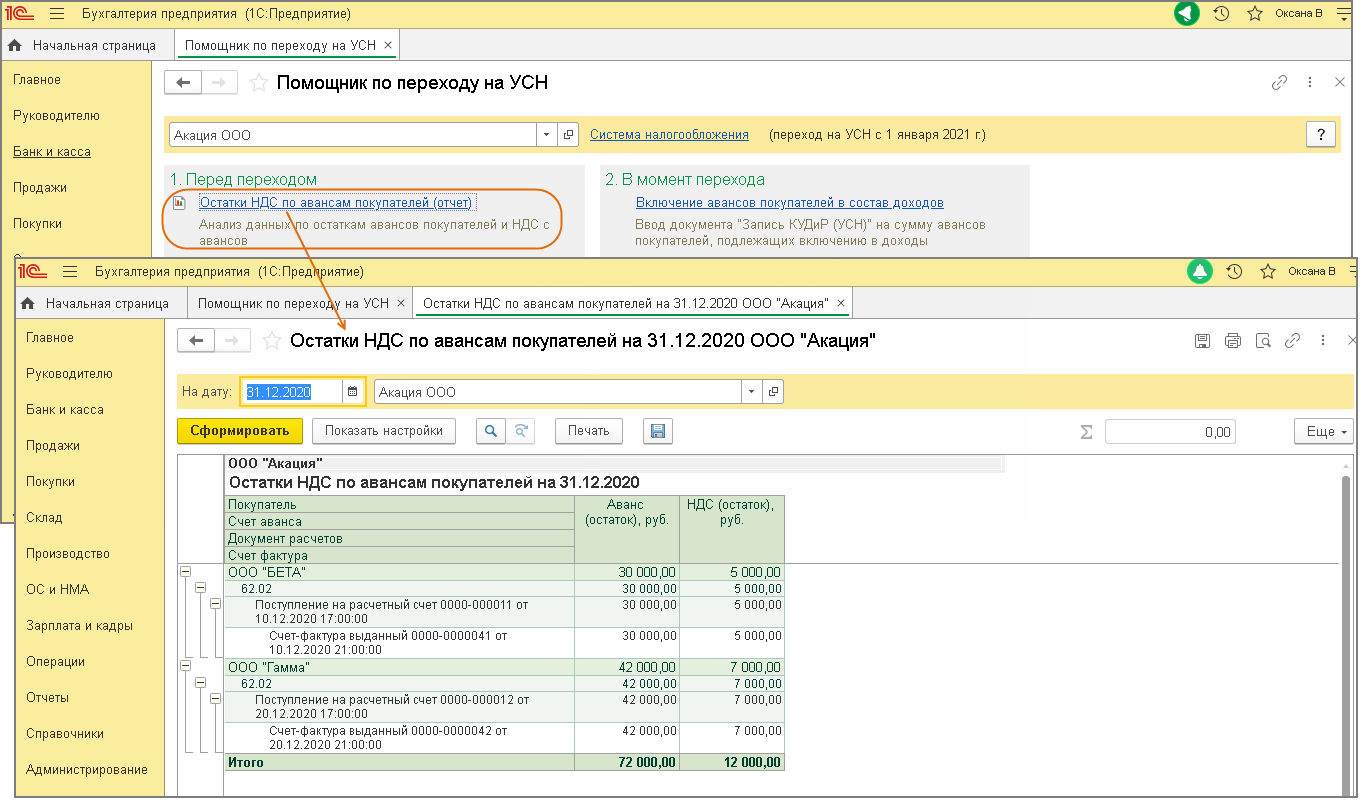Copy link to report with chain icon

[1293, 341]
